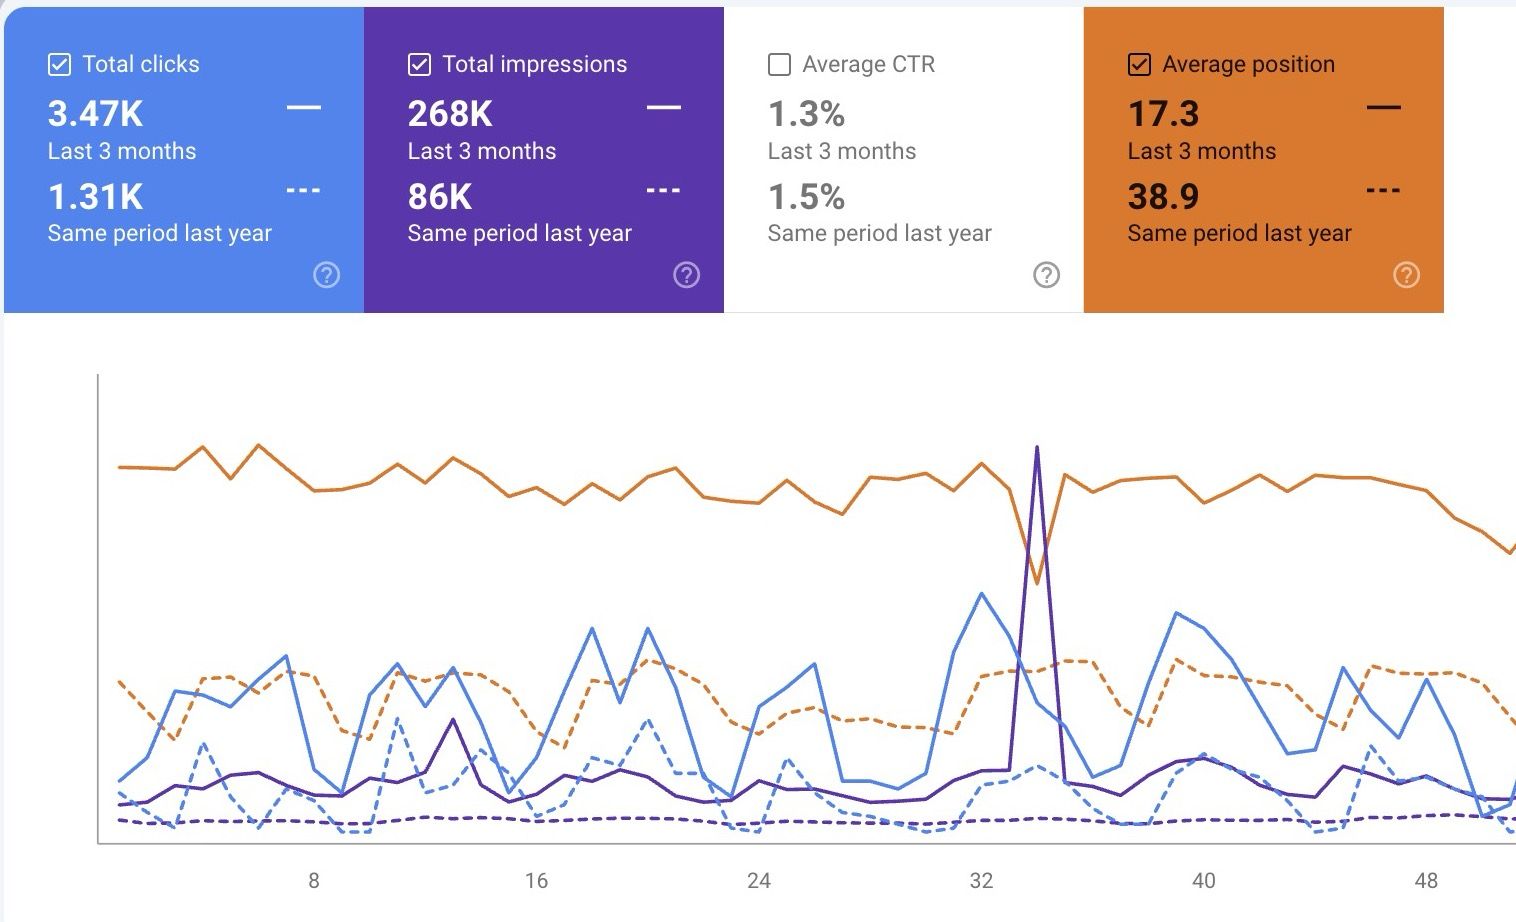1516x922 pixels.
Task: Select the Average position card label
Action: 1248,65
